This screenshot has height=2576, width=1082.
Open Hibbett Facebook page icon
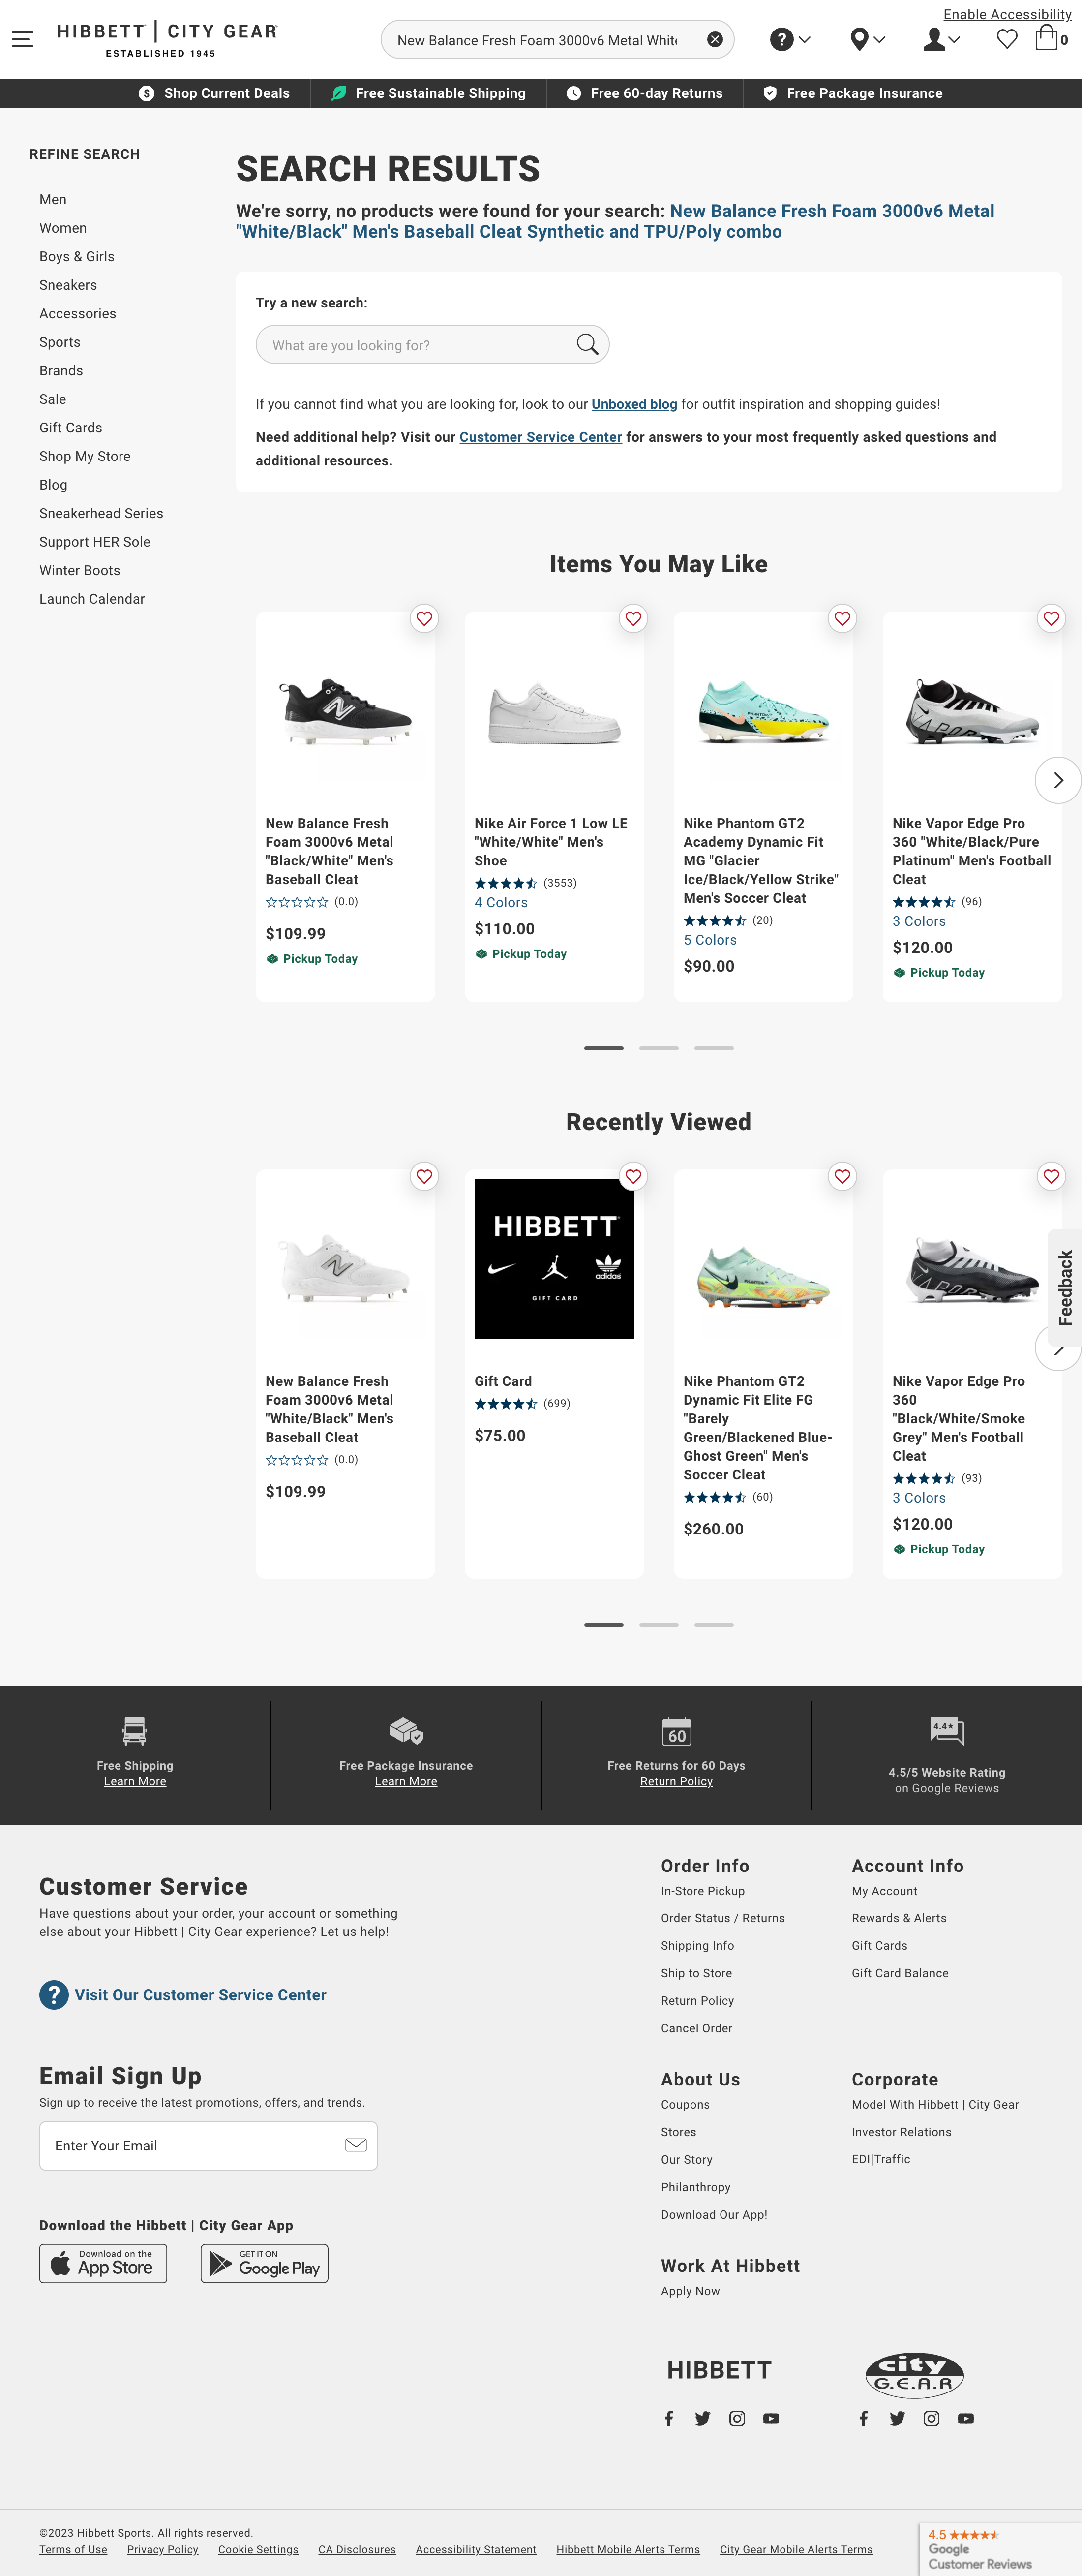pyautogui.click(x=669, y=2418)
